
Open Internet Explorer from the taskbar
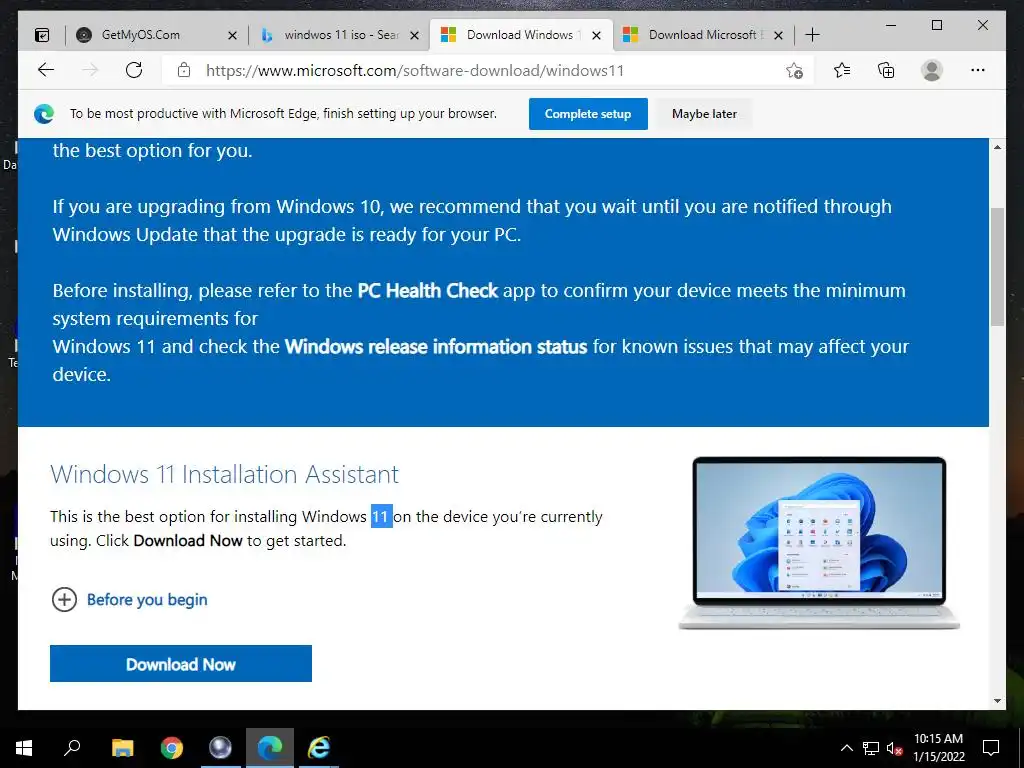click(319, 748)
